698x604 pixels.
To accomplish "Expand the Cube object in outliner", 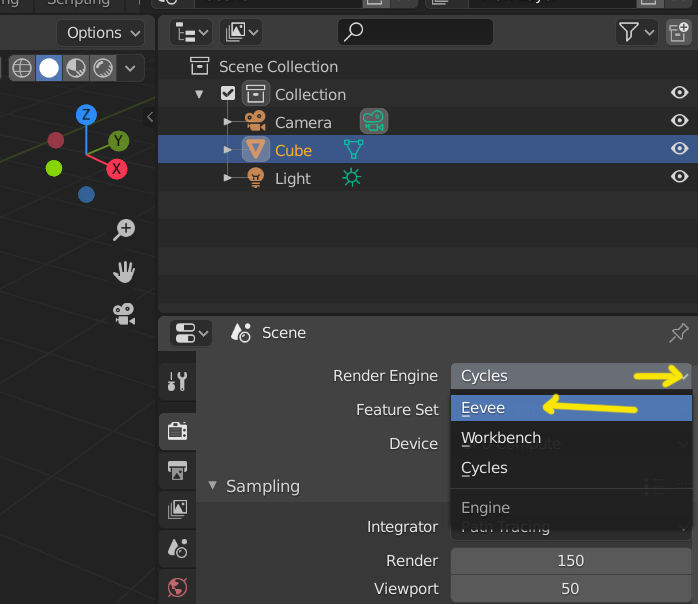I will (x=227, y=150).
